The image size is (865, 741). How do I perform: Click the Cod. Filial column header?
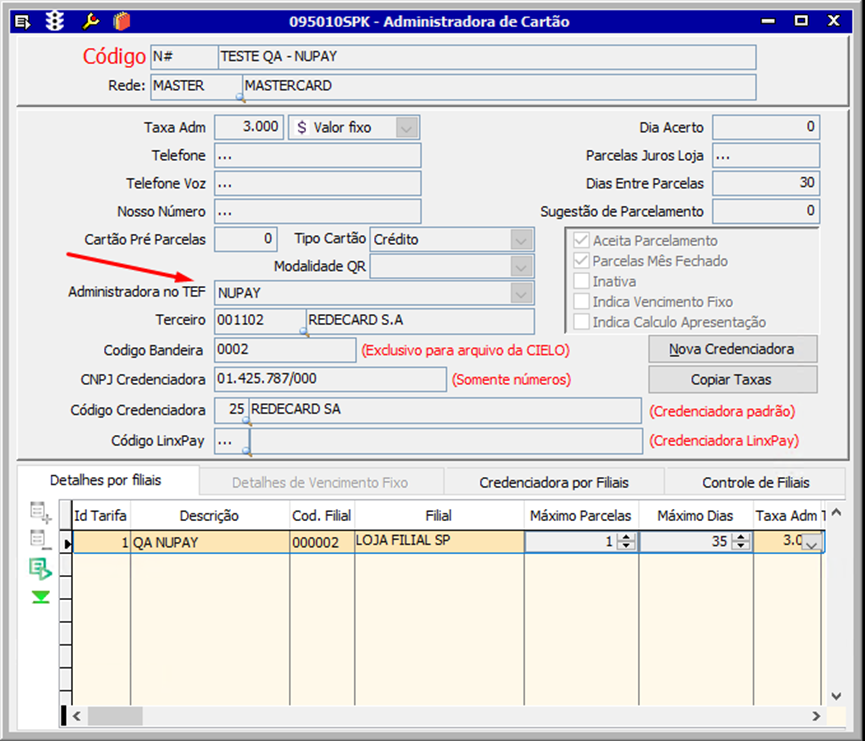click(322, 516)
